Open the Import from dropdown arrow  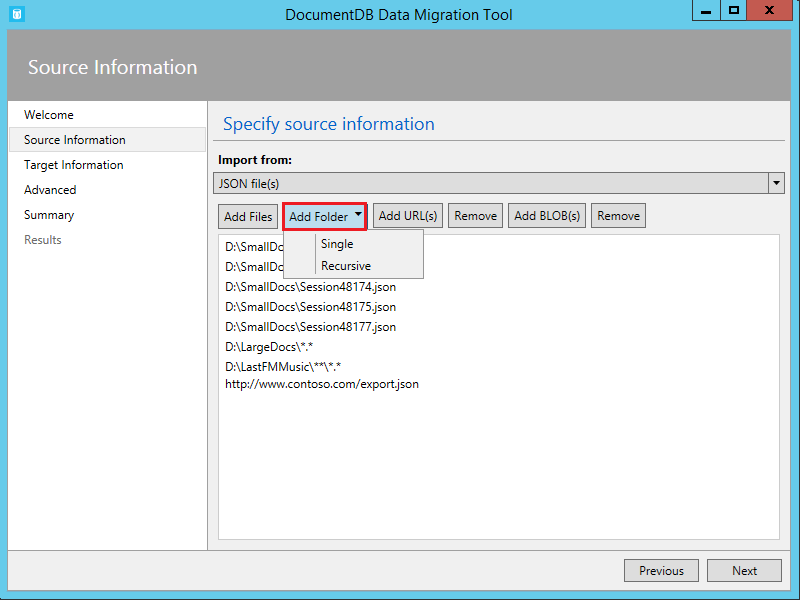coord(776,183)
